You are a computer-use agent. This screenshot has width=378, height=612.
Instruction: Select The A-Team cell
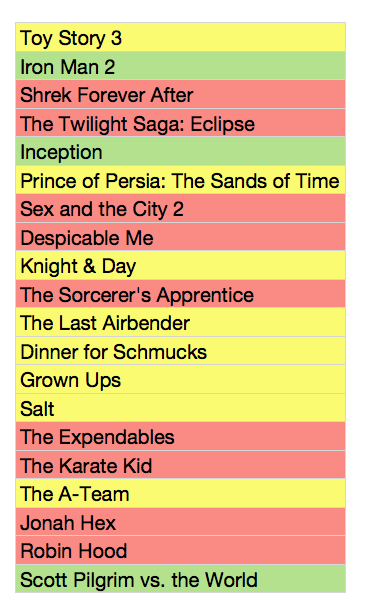point(180,493)
